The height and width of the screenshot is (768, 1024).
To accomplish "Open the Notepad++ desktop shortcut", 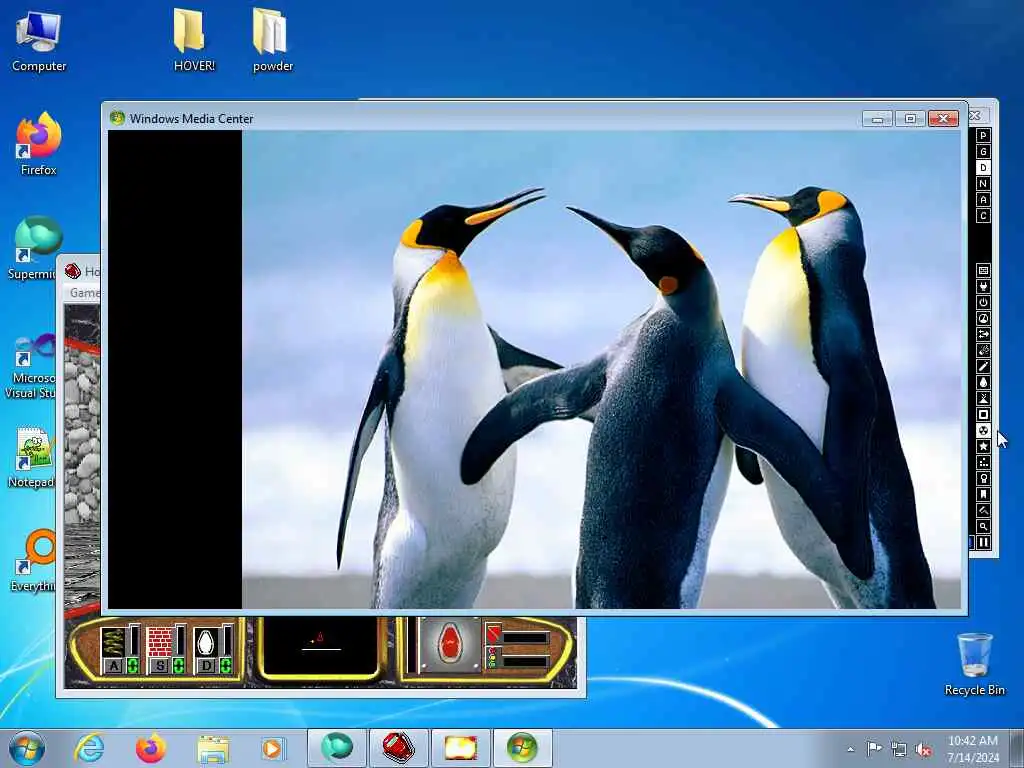I will [31, 457].
